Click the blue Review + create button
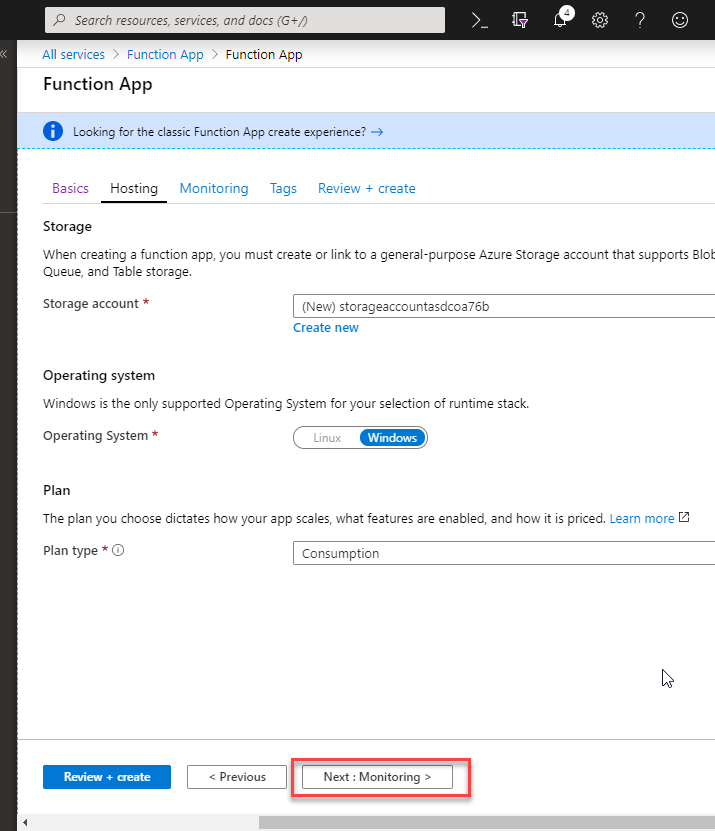This screenshot has width=715, height=831. click(107, 777)
